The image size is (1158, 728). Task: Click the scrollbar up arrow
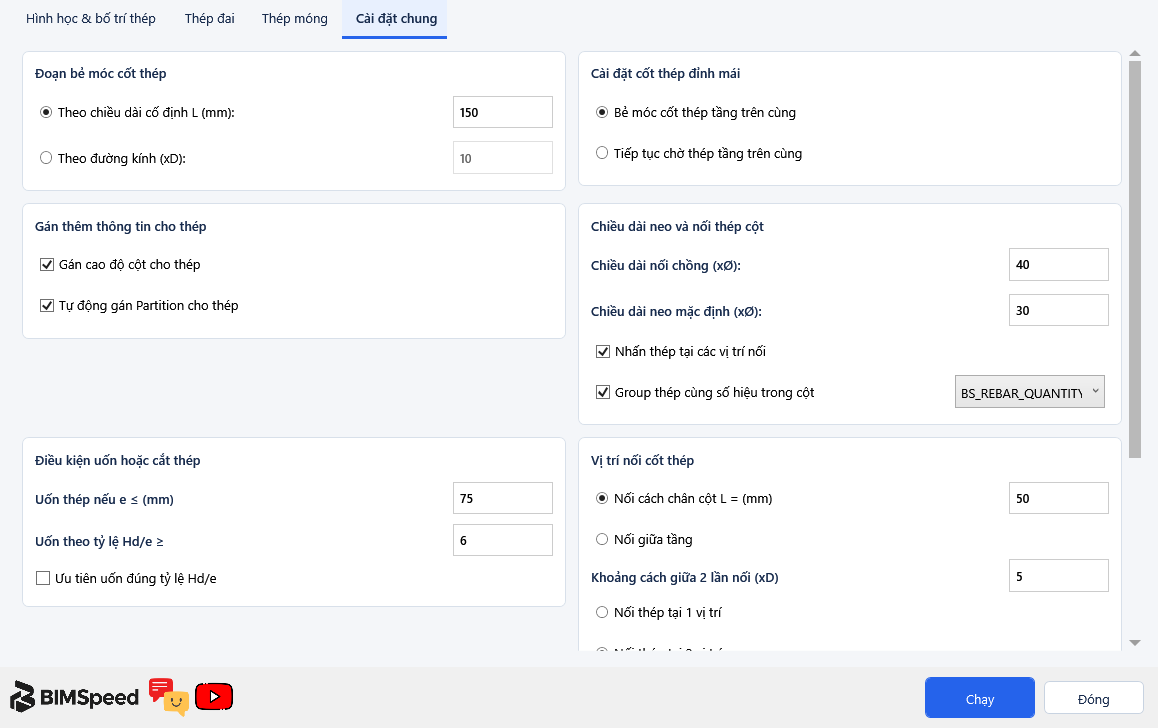1135,54
